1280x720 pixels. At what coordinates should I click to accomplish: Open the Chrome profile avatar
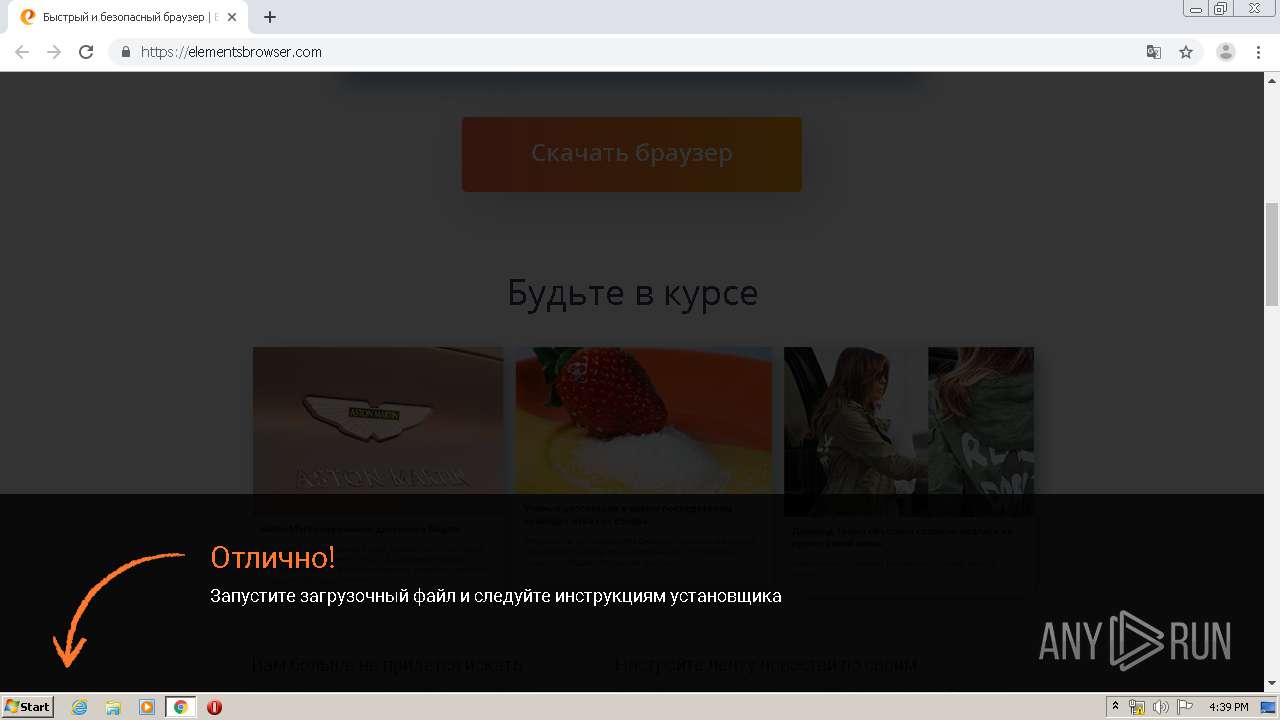pos(1226,52)
